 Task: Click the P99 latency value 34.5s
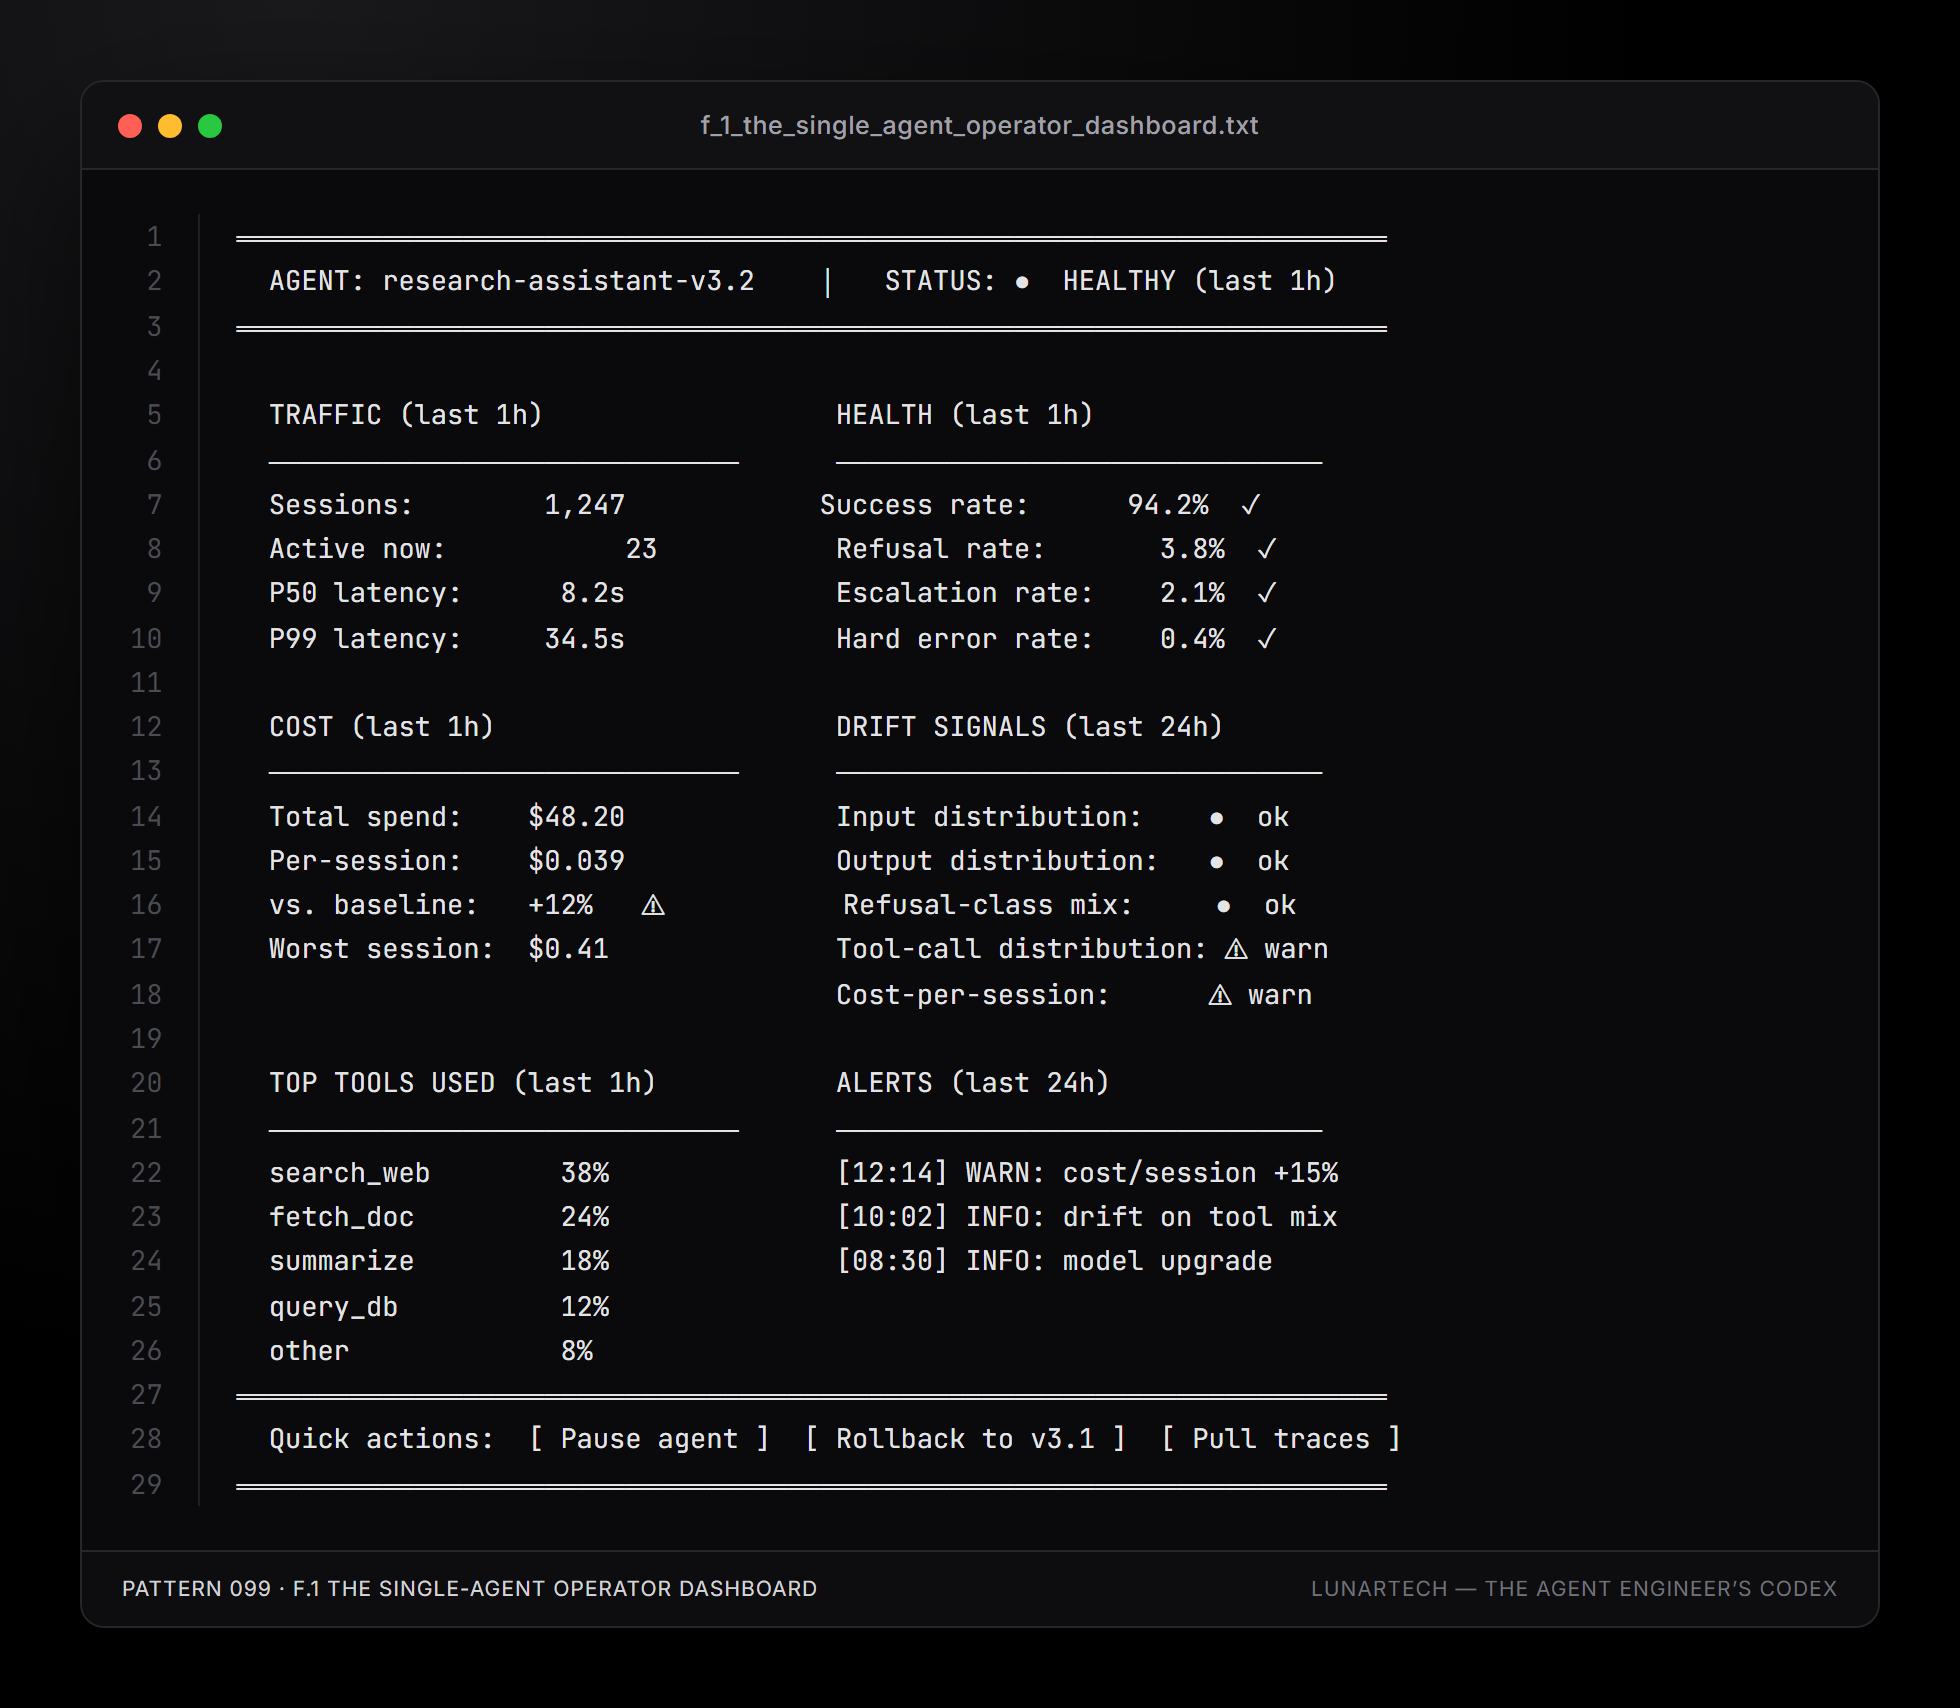coord(585,639)
